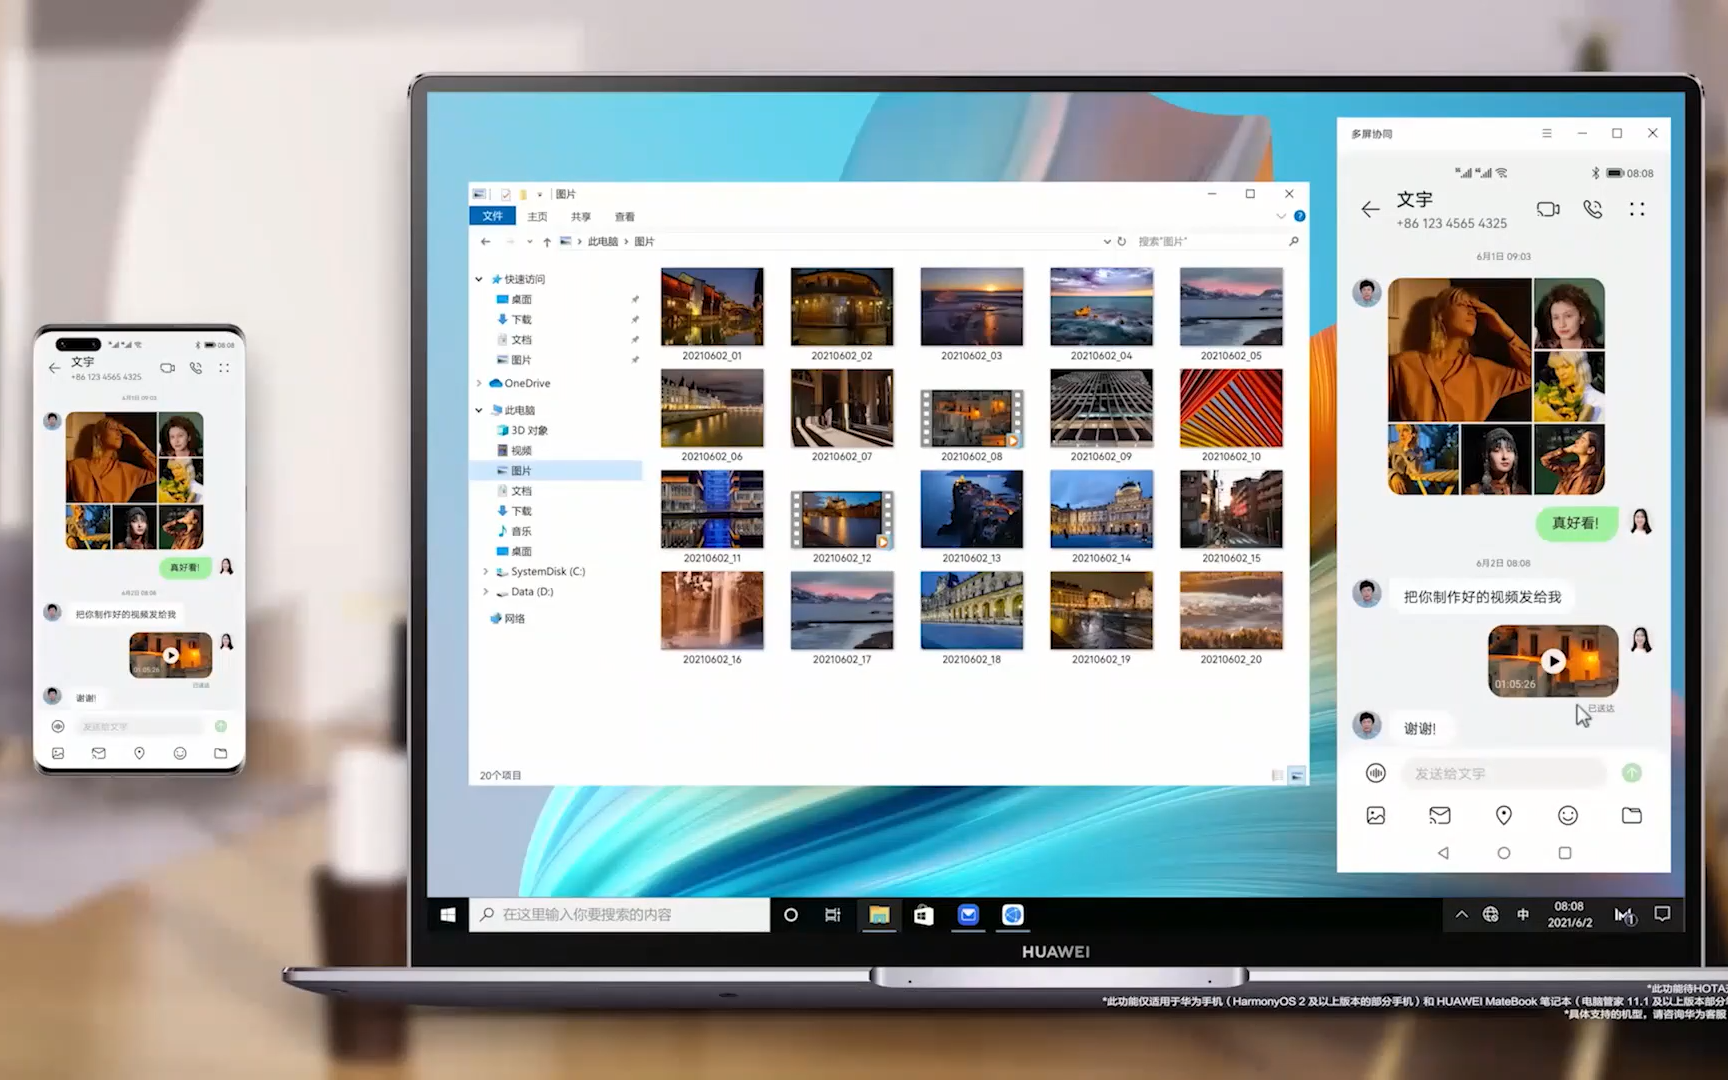Open the 文件 menu in File Explorer

click(492, 216)
